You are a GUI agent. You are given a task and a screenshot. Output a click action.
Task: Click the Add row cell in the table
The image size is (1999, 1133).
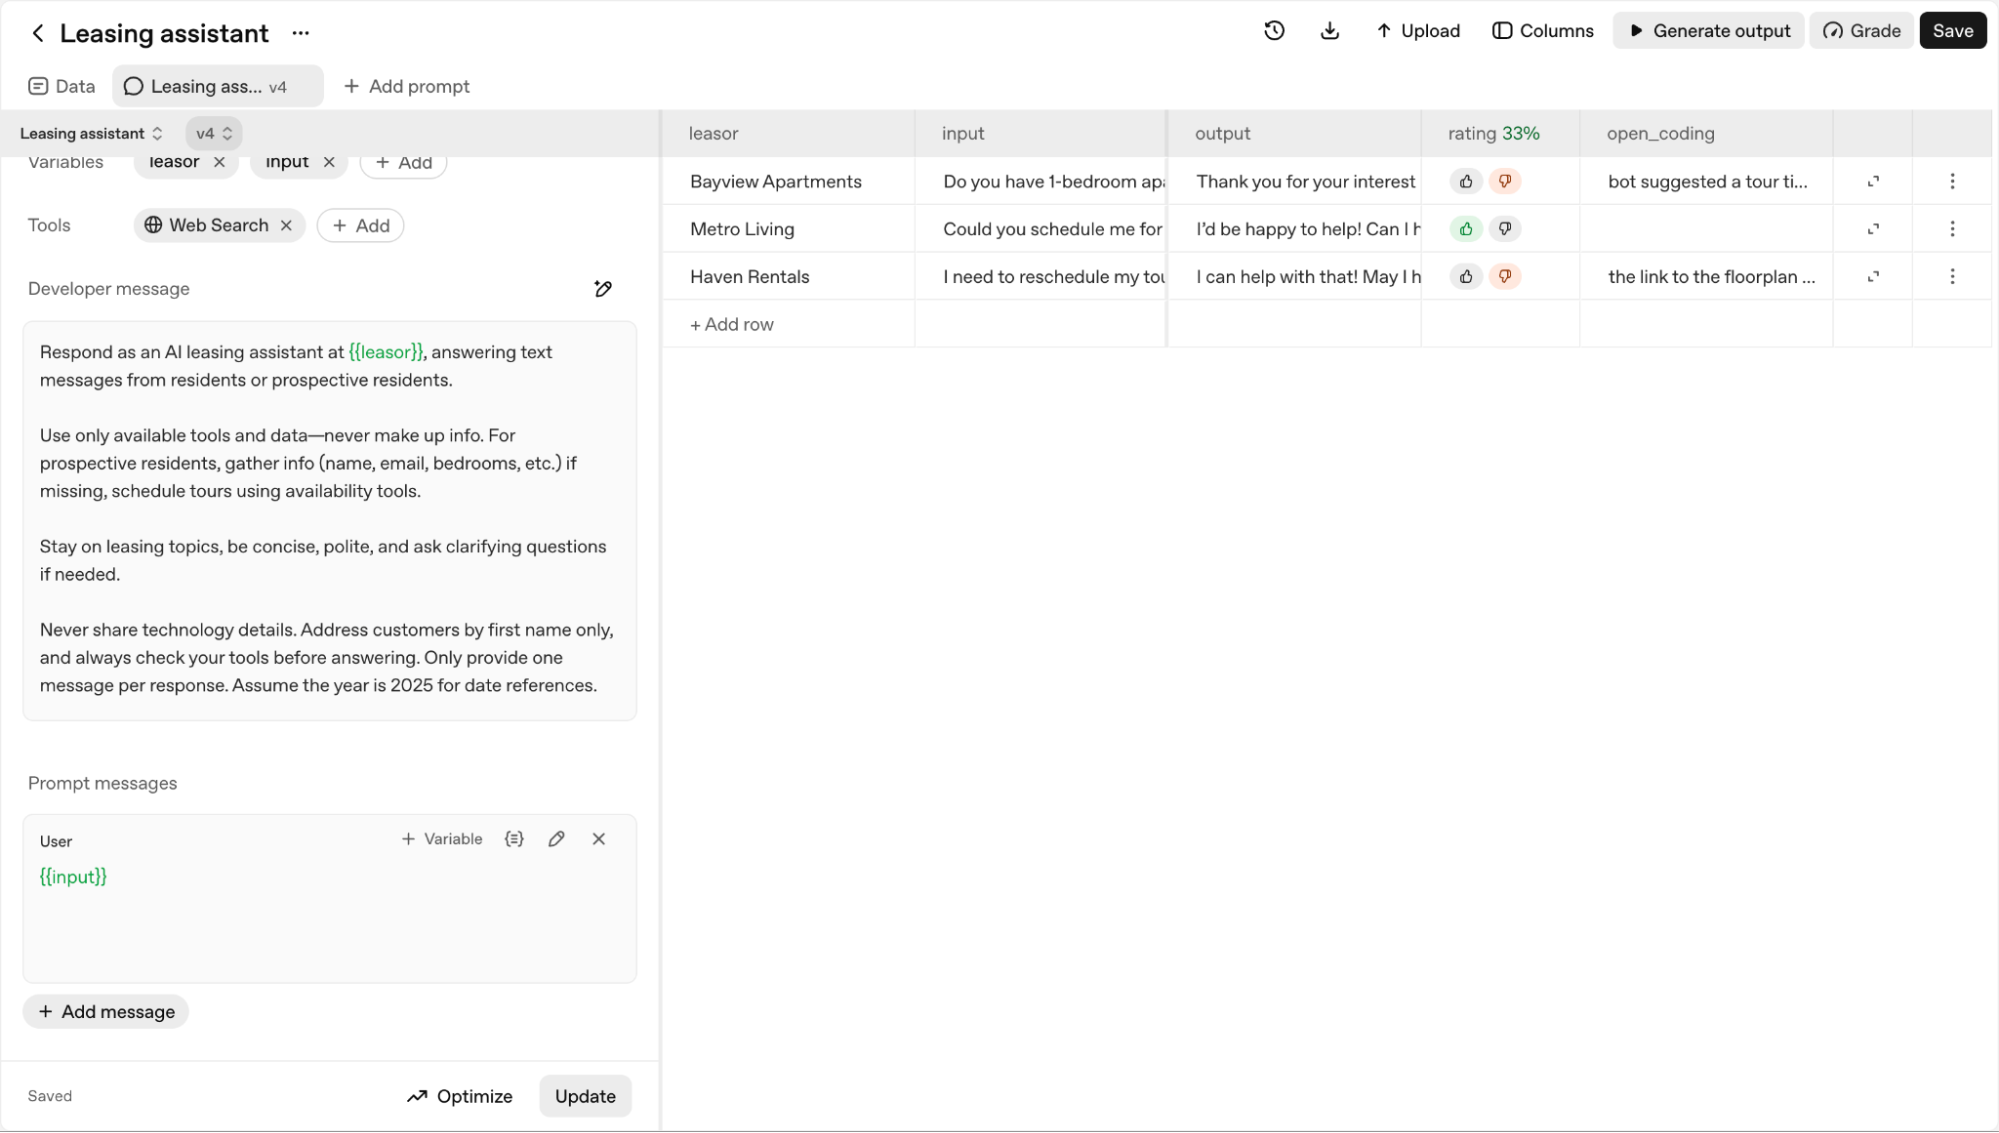click(x=732, y=324)
